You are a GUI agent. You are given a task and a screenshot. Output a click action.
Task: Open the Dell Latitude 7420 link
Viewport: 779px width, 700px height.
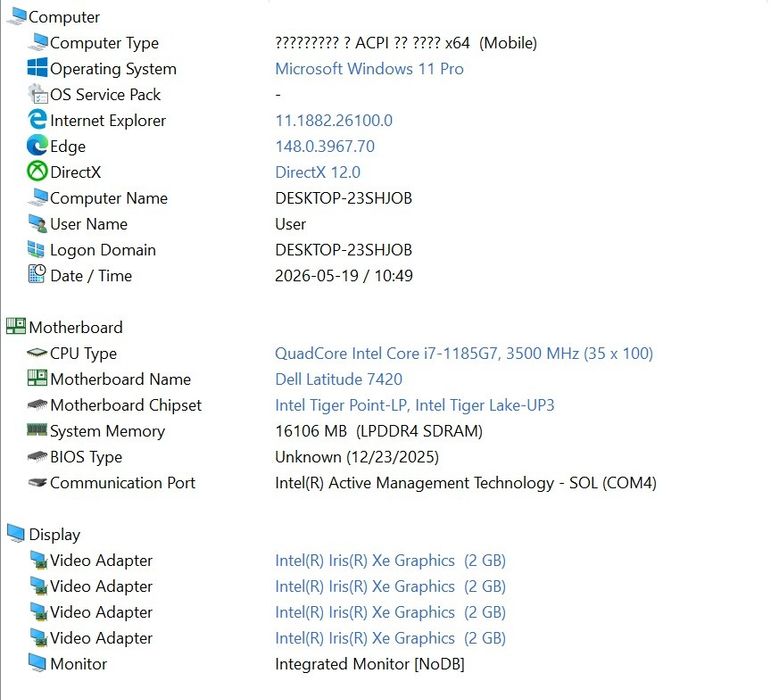339,379
